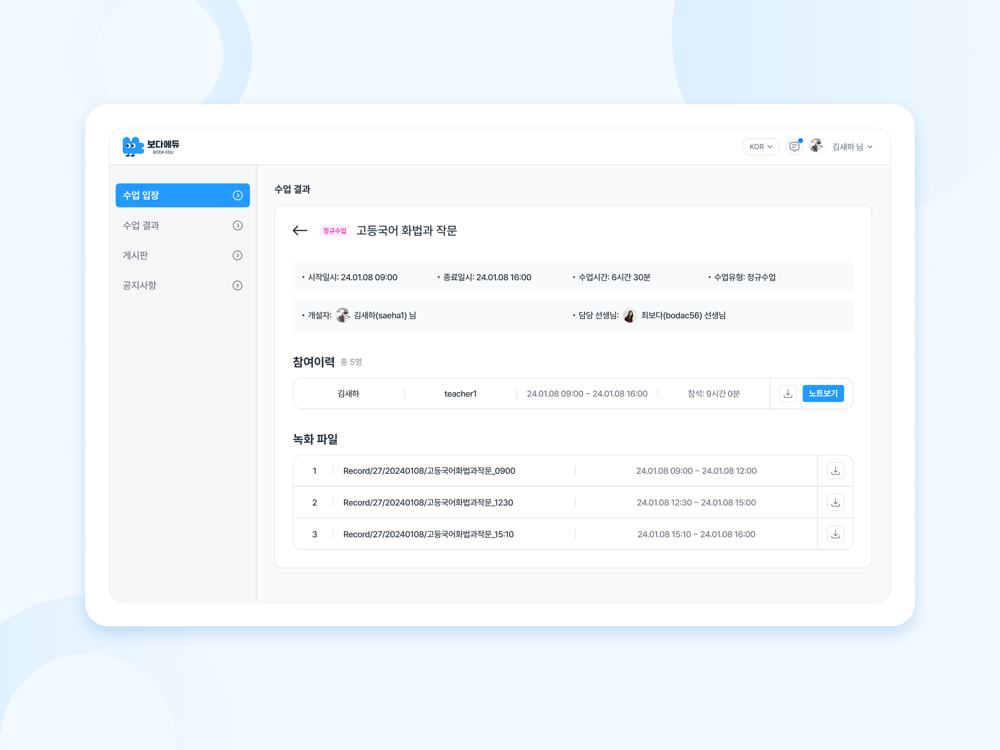This screenshot has height=750, width=1000.
Task: Go back with the left arrow
Action: pyautogui.click(x=300, y=230)
